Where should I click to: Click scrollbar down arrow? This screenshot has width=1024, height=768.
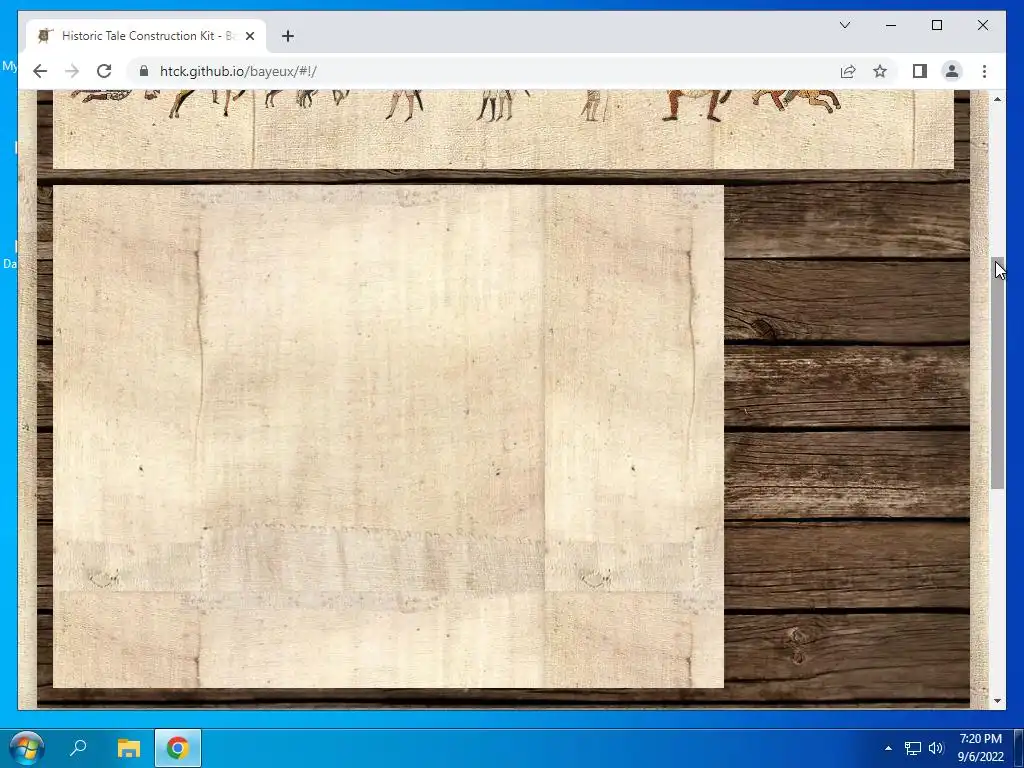click(997, 701)
